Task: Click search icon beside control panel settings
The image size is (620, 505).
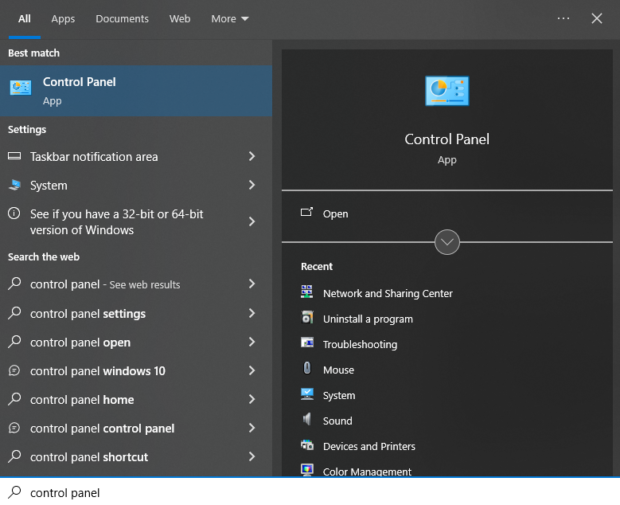Action: click(15, 312)
